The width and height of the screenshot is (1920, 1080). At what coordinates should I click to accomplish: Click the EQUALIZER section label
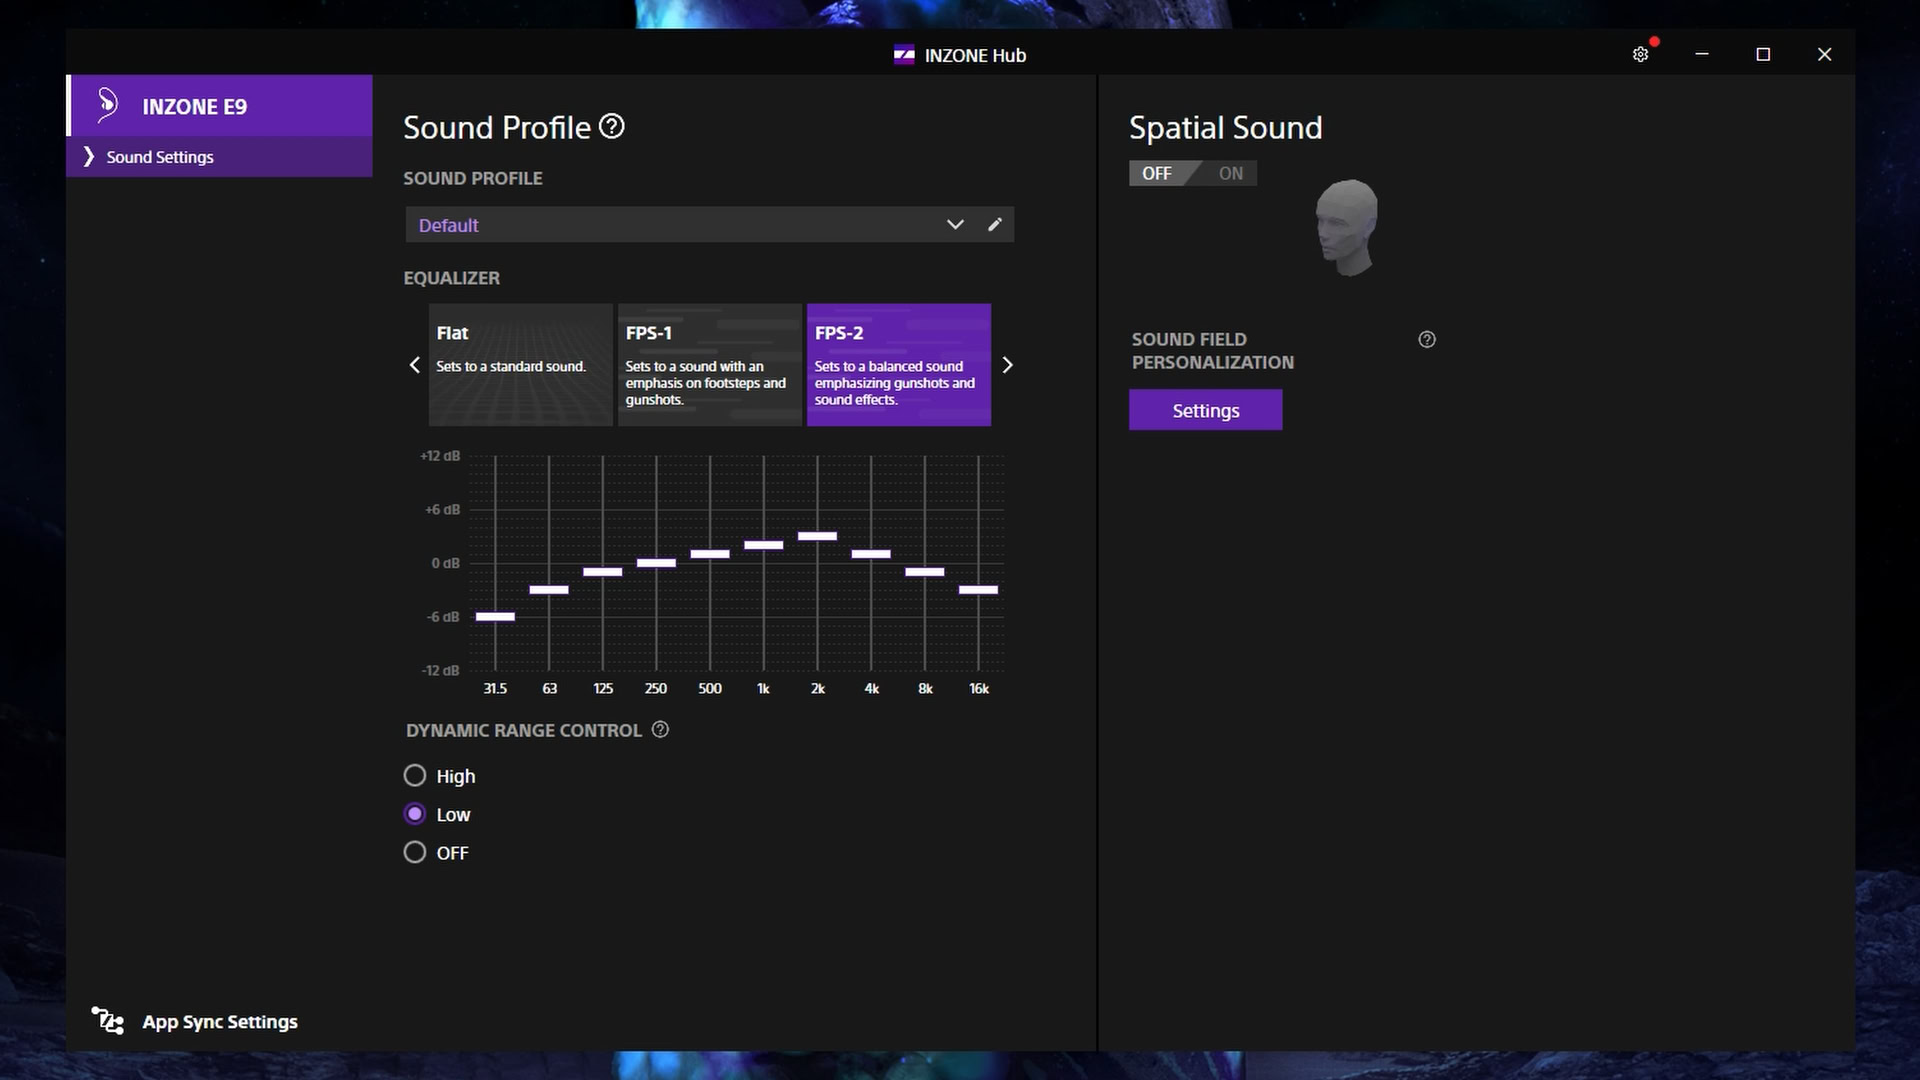[x=451, y=278]
